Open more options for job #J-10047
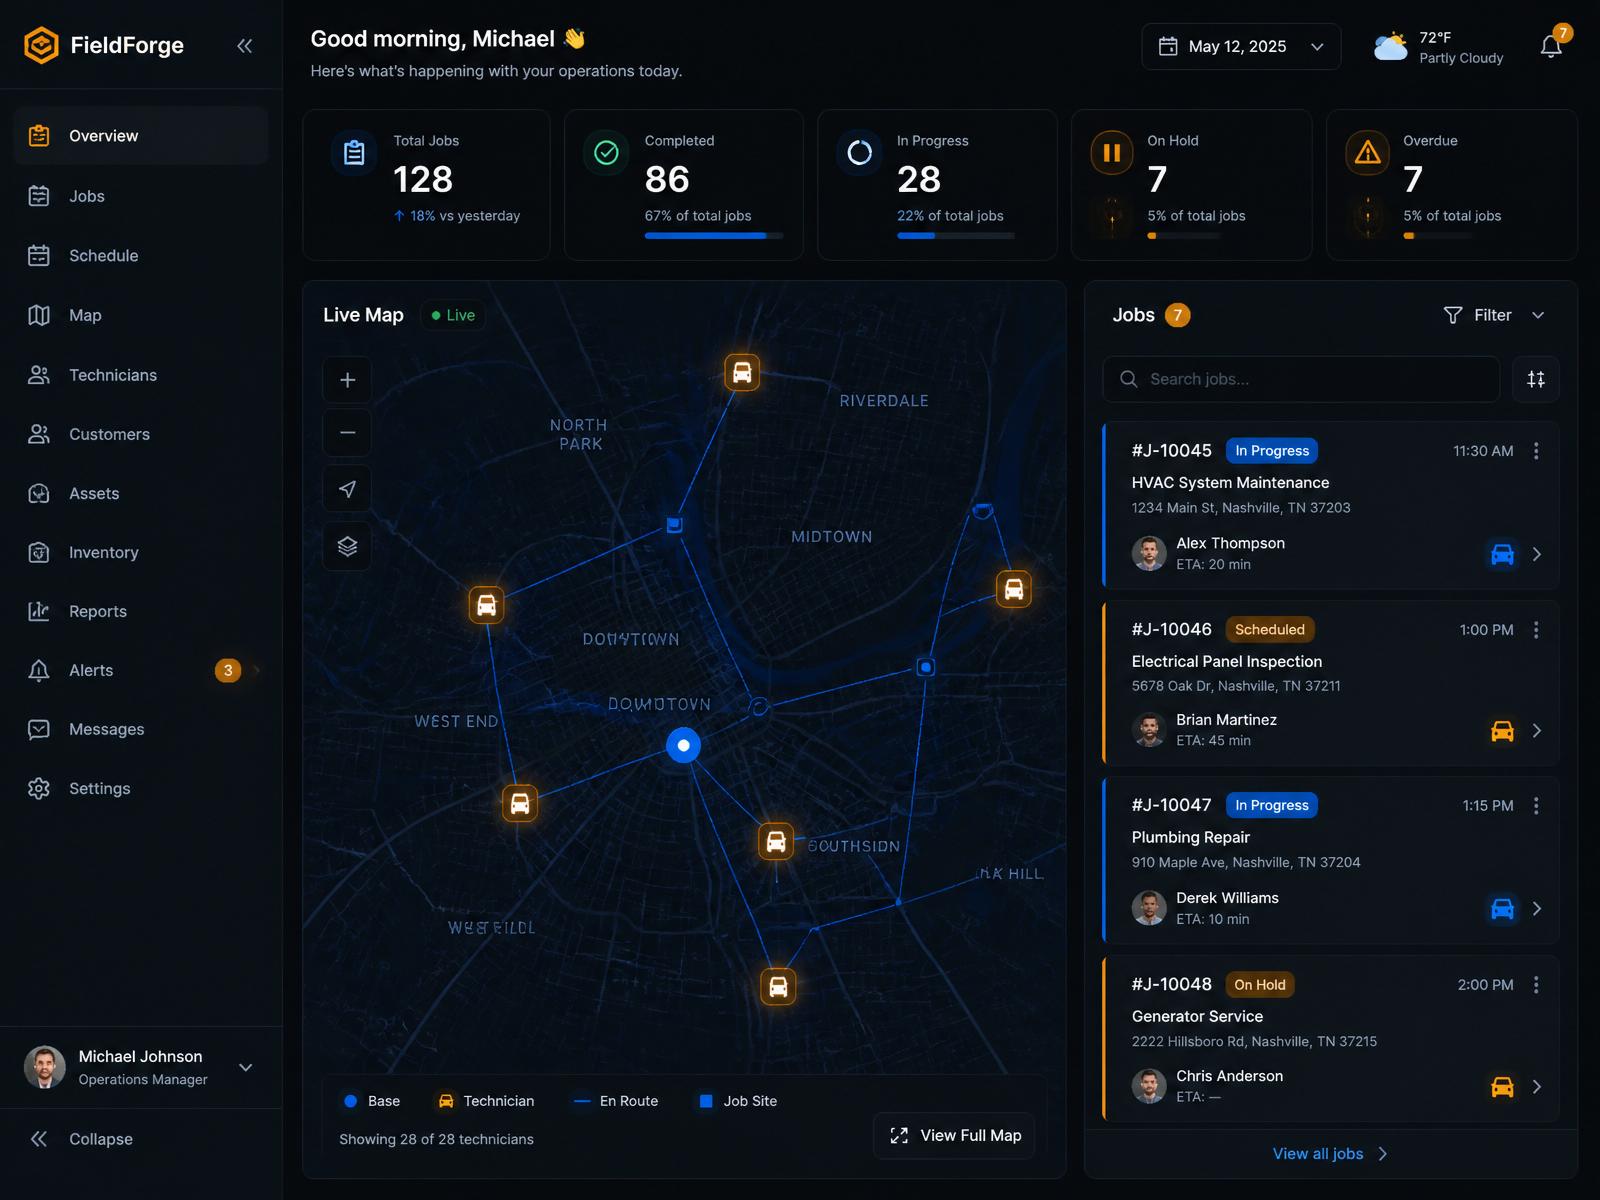The image size is (1600, 1200). [x=1536, y=805]
